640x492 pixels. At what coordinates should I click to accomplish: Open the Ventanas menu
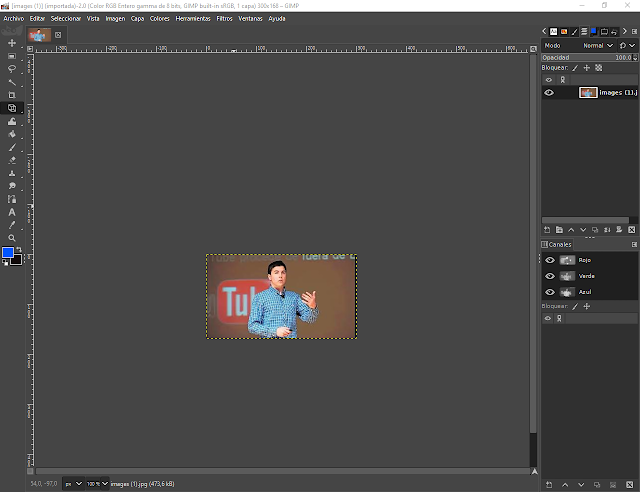250,18
